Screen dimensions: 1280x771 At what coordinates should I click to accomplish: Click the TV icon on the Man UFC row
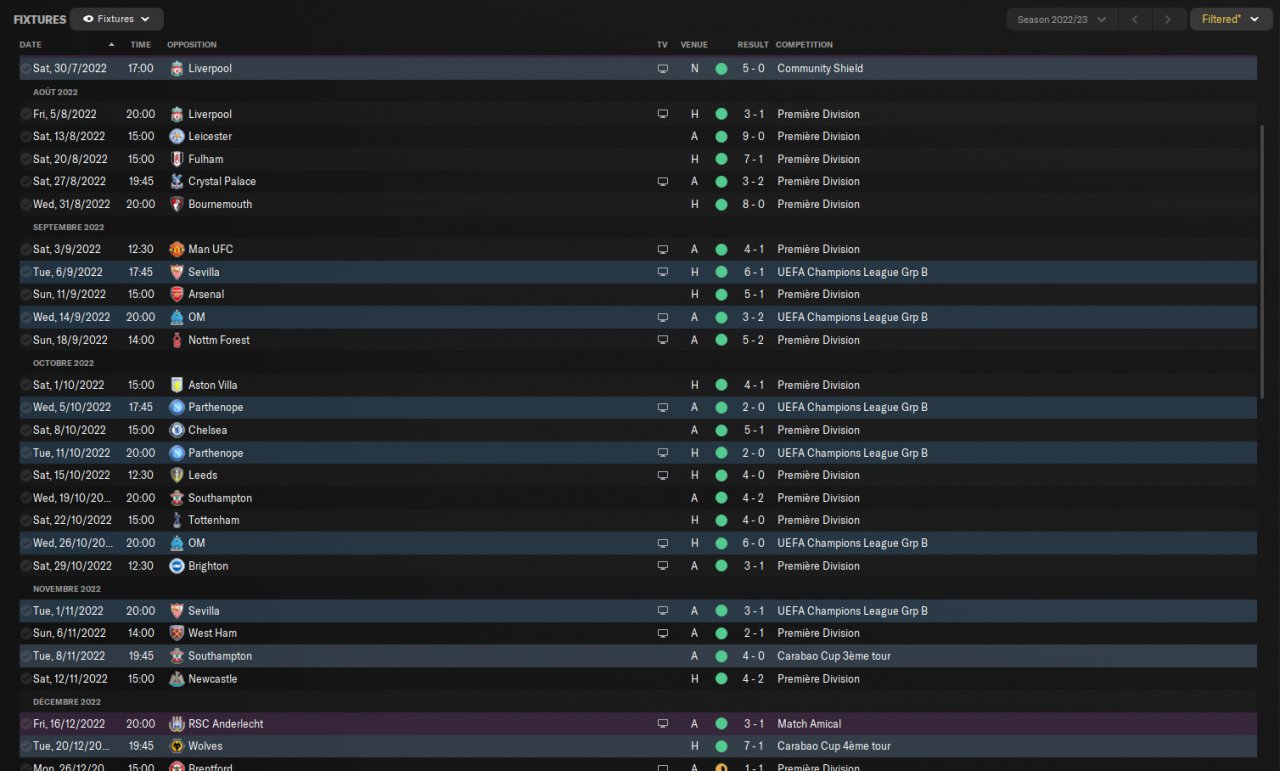662,249
